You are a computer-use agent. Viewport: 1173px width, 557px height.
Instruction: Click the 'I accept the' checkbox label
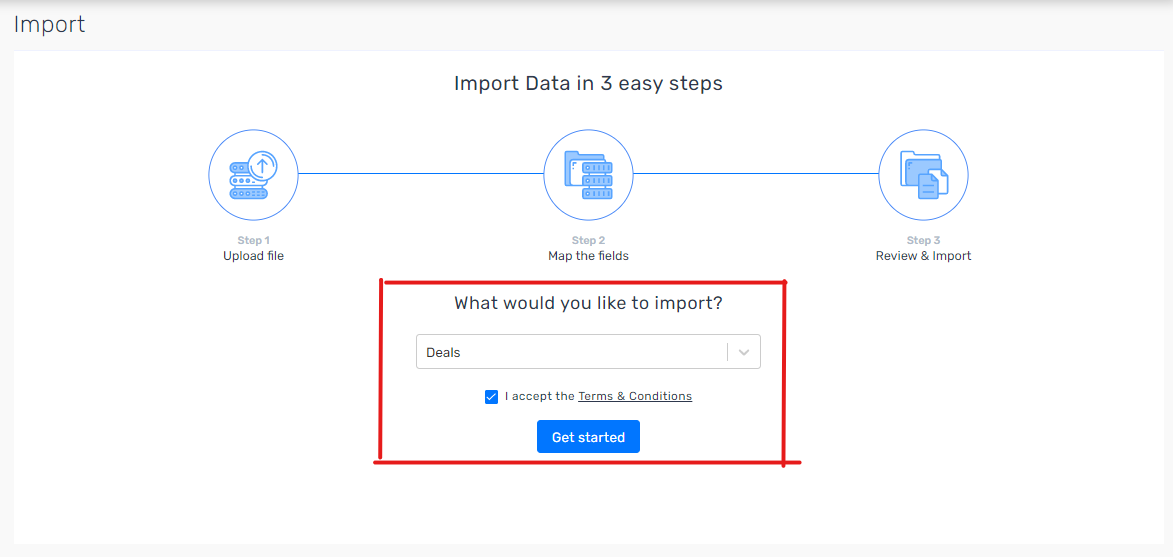coord(539,396)
